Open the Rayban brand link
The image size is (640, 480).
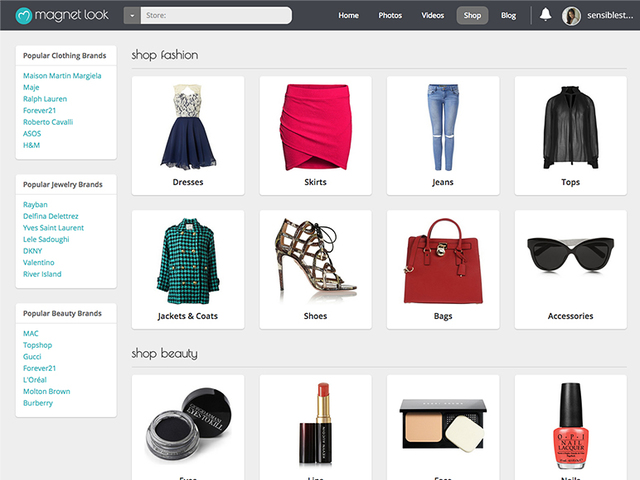(x=35, y=204)
